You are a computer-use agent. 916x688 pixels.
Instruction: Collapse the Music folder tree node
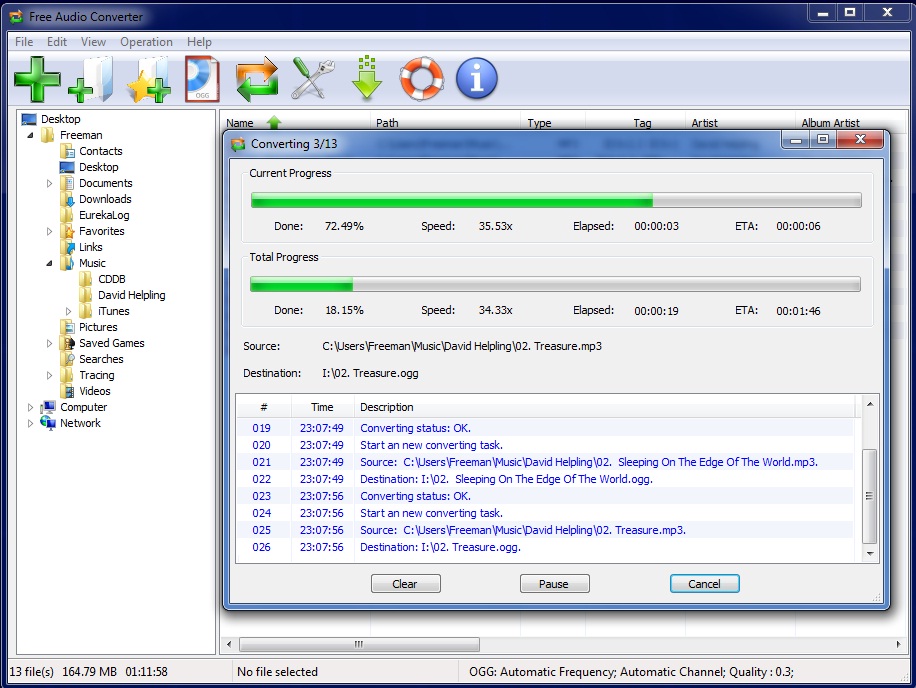[x=49, y=263]
